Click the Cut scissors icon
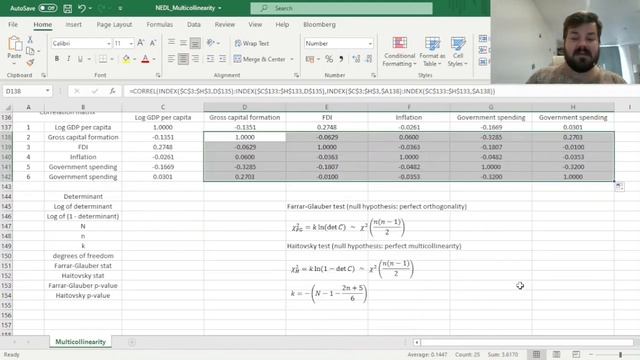Image resolution: width=640 pixels, height=360 pixels. [30, 40]
